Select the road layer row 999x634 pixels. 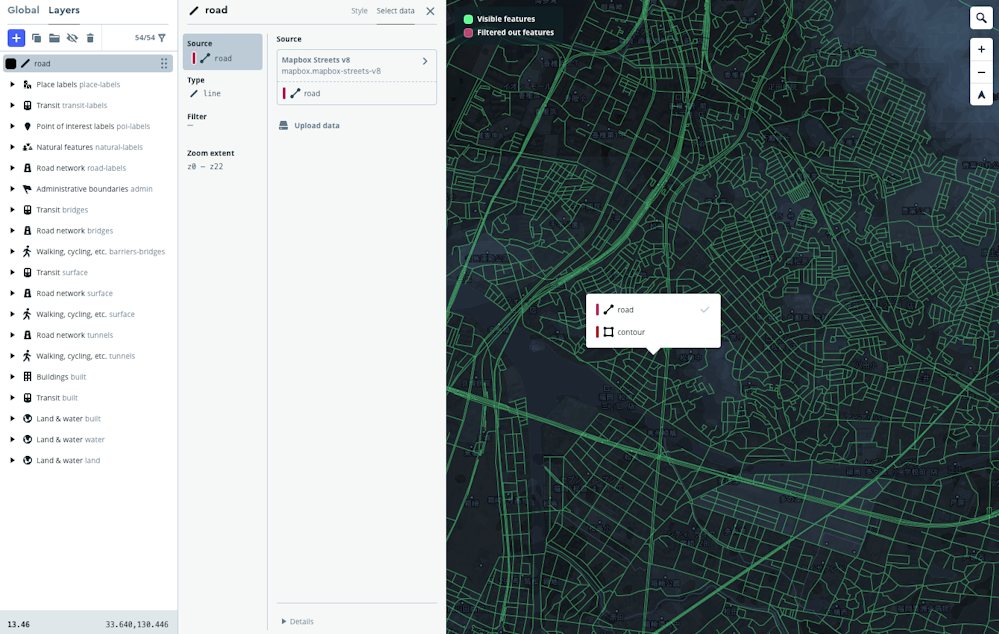pos(88,63)
